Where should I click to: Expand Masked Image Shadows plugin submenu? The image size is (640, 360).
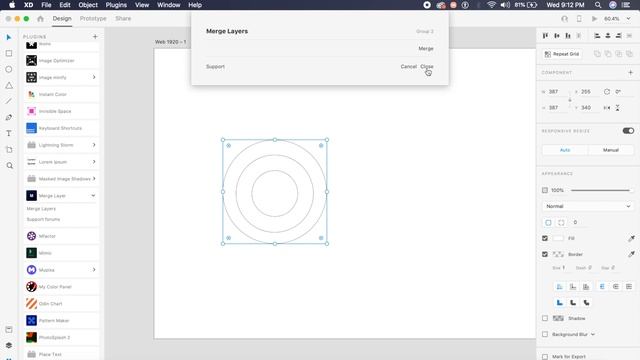(94, 179)
